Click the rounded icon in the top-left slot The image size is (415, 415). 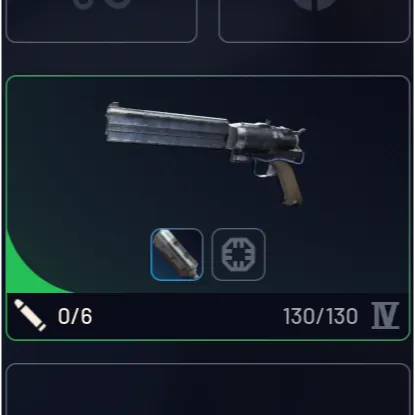click(102, 4)
